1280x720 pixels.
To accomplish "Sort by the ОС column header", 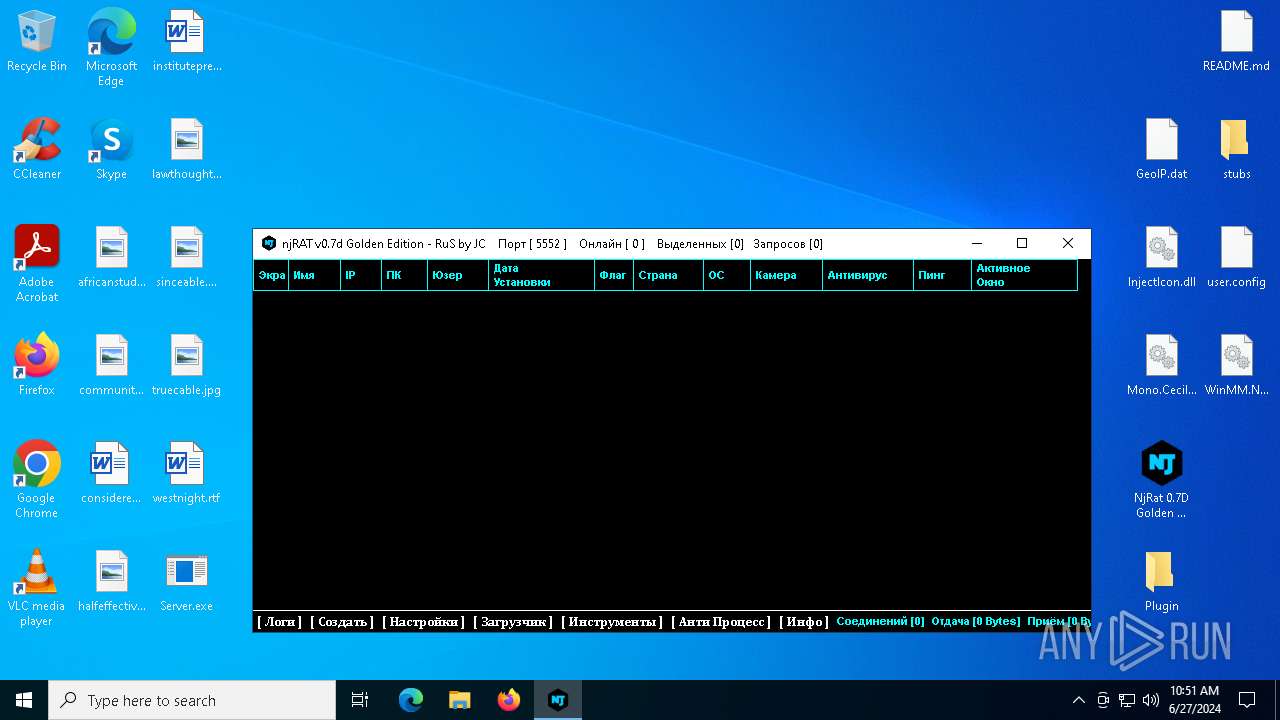I will 726,275.
